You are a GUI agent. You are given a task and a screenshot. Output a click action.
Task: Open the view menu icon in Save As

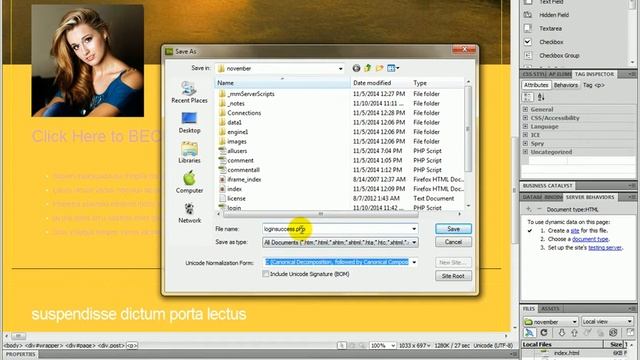393,68
